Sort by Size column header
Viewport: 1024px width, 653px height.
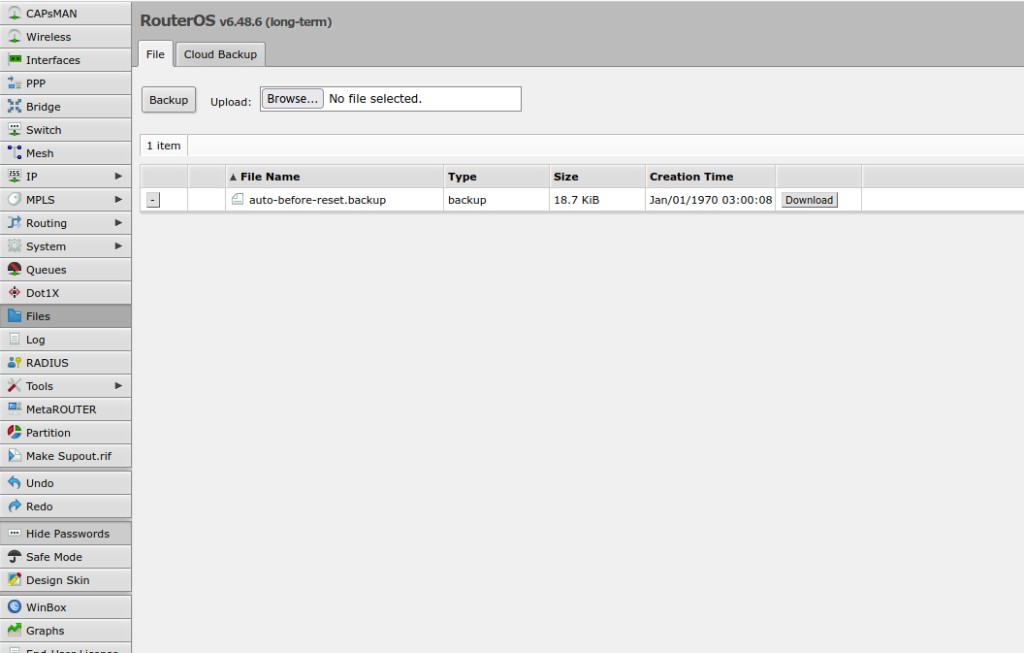(x=597, y=176)
